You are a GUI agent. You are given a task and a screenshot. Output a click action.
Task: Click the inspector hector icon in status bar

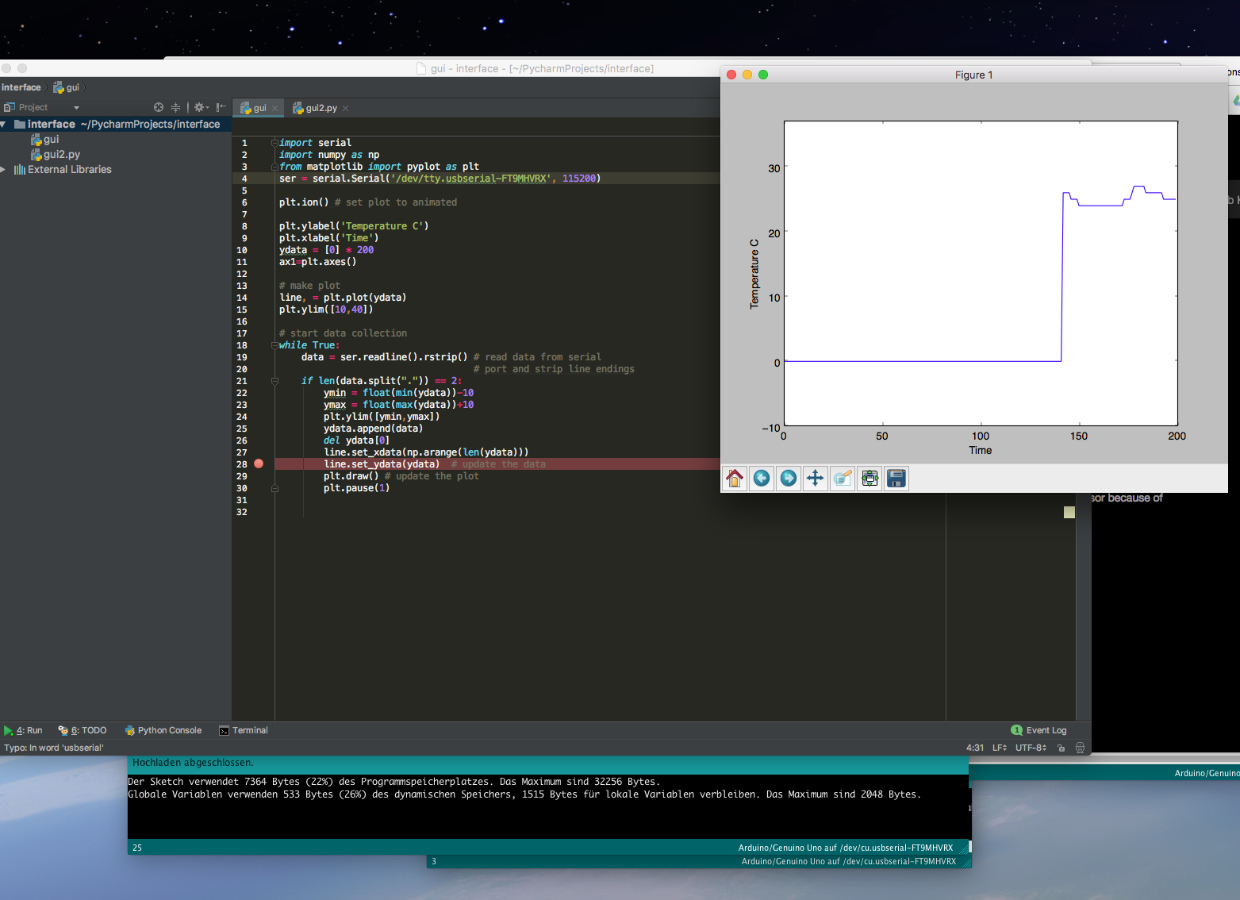1080,747
